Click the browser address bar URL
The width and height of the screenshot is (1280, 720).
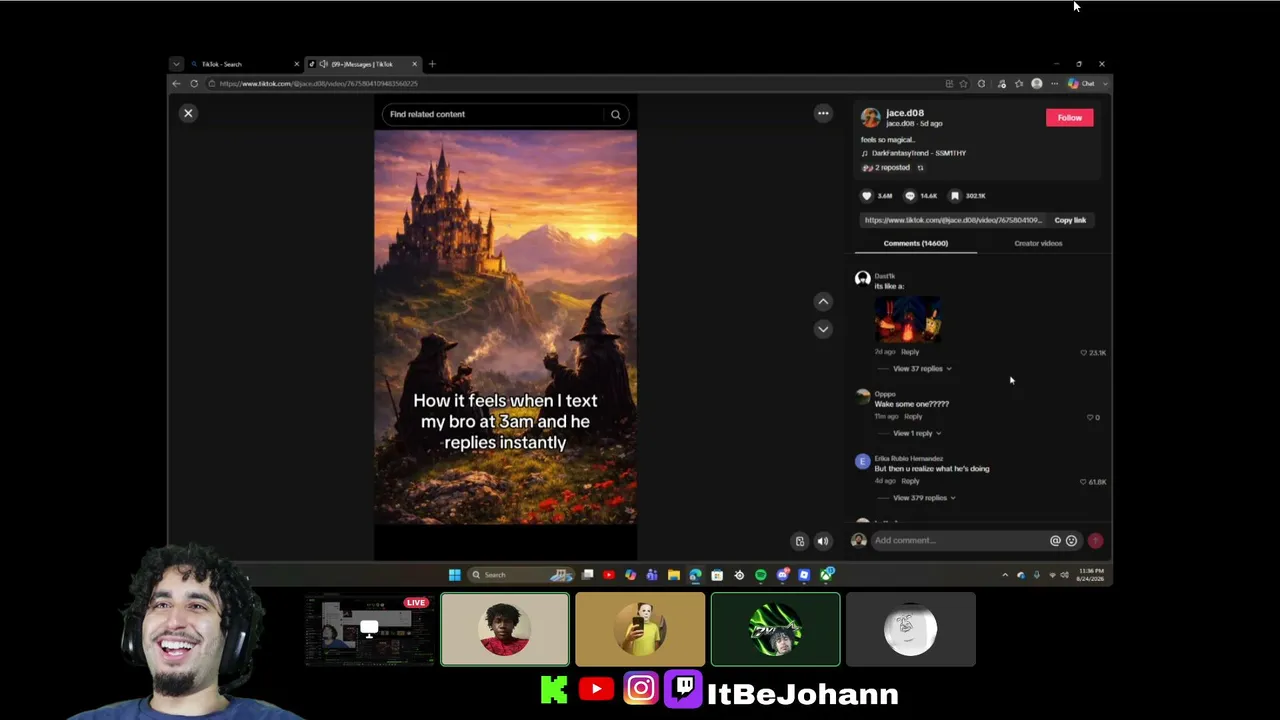pos(318,84)
